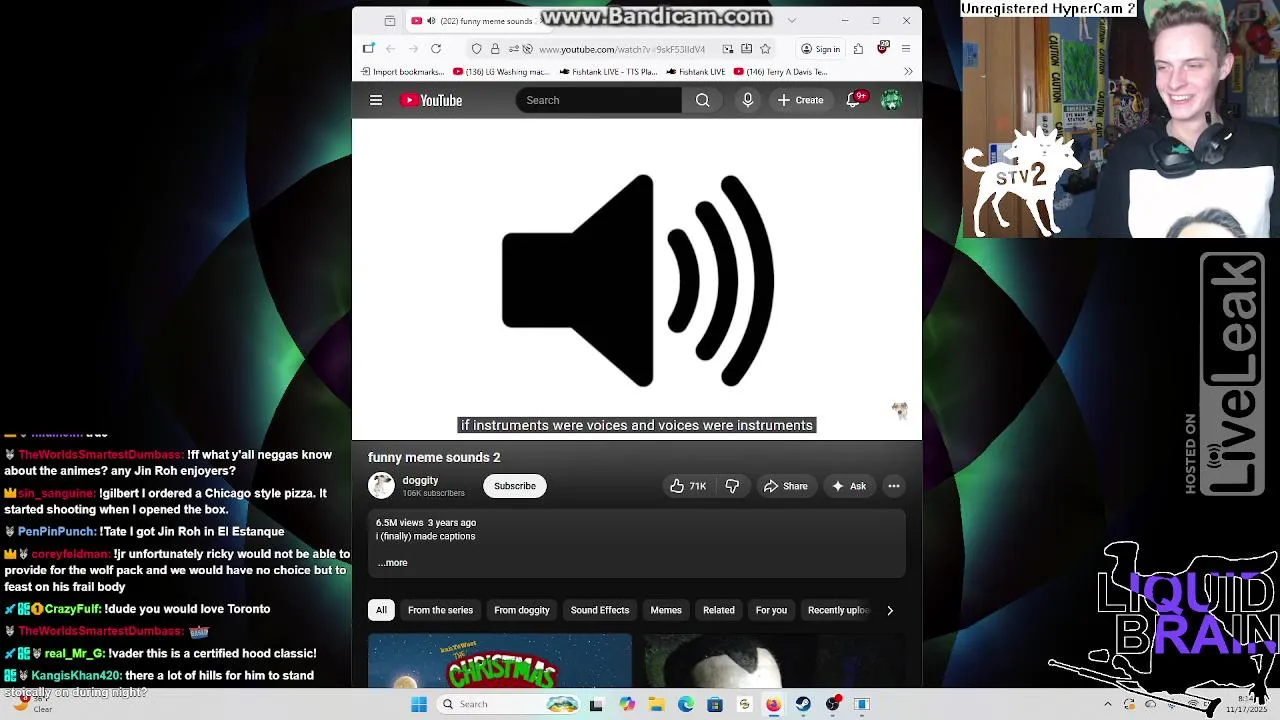Open new tab icon left of back arrow
1280x720 pixels.
tap(368, 48)
